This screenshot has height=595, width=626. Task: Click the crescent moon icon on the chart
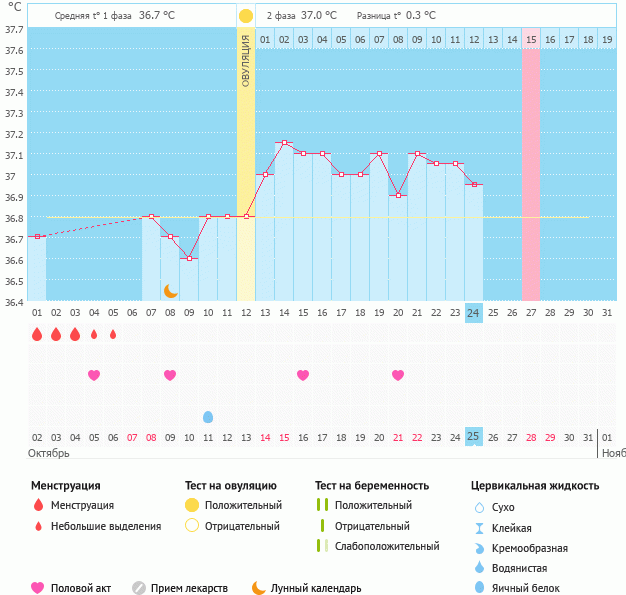coord(171,290)
